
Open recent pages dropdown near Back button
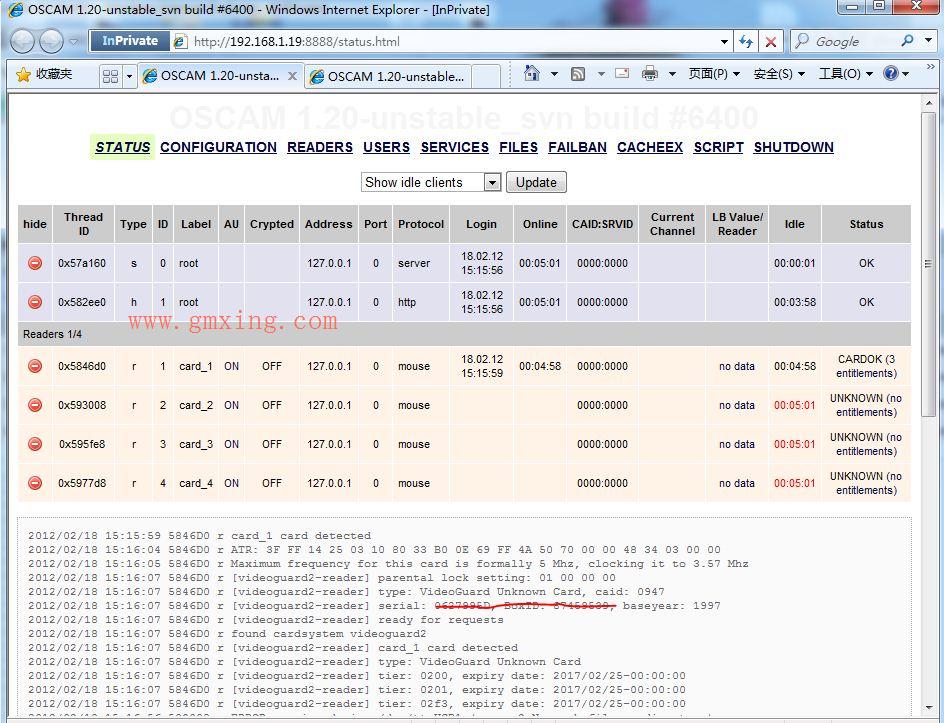73,42
